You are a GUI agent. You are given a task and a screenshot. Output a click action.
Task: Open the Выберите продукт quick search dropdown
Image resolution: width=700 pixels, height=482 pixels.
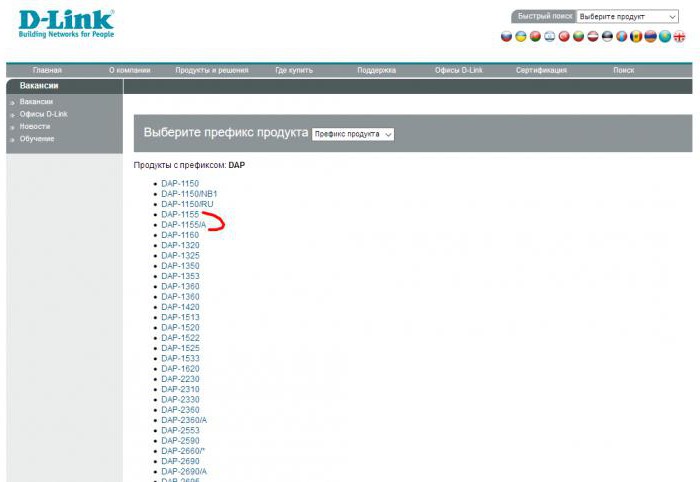tap(627, 17)
